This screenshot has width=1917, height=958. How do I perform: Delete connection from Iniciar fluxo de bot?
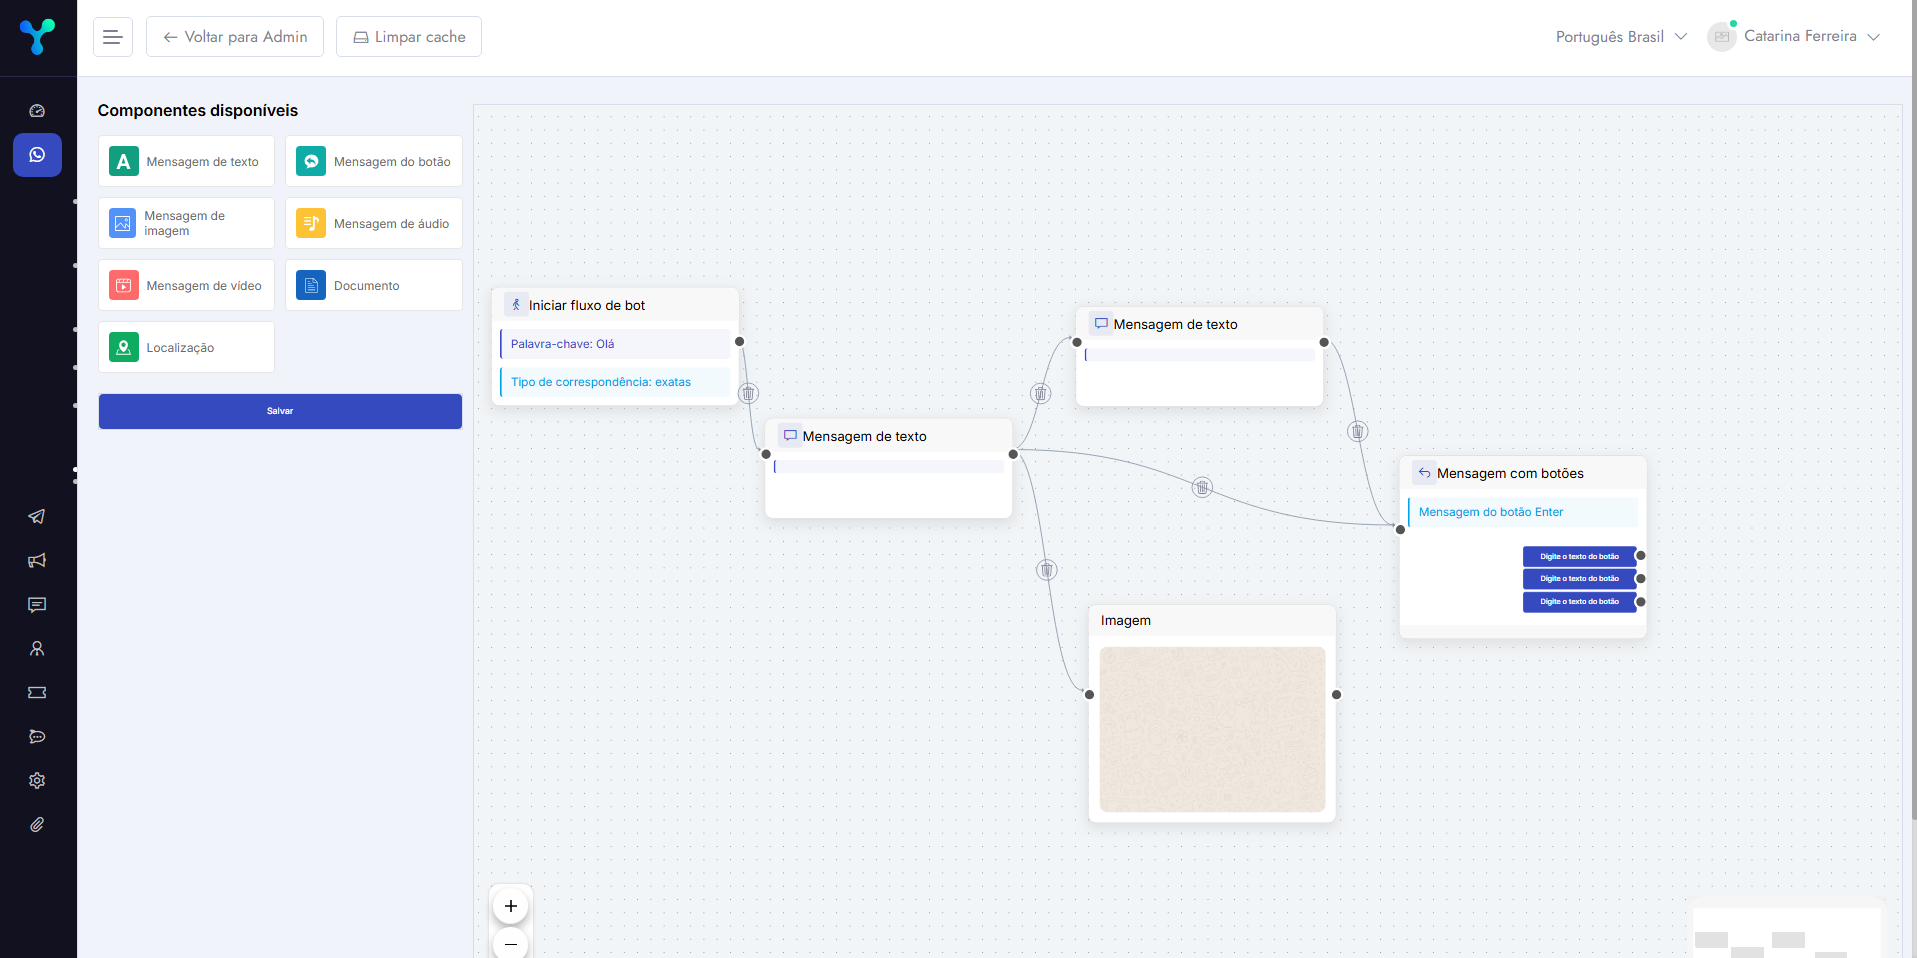tap(748, 393)
